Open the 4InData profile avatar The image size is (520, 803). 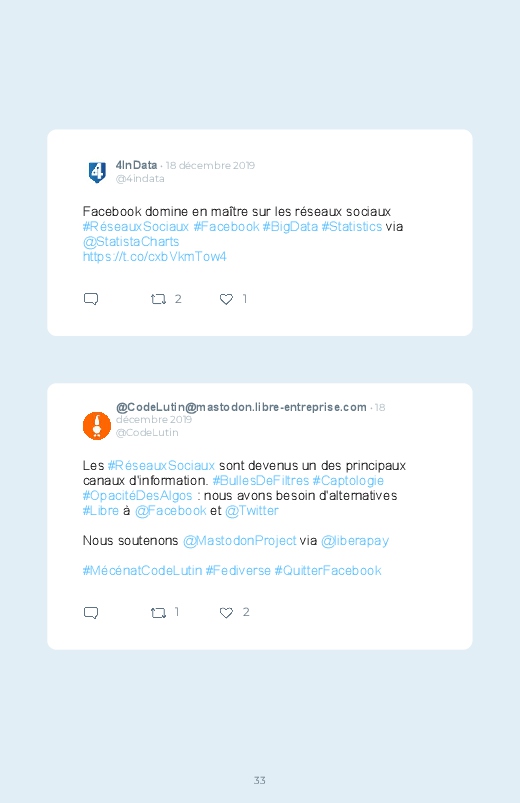97,172
